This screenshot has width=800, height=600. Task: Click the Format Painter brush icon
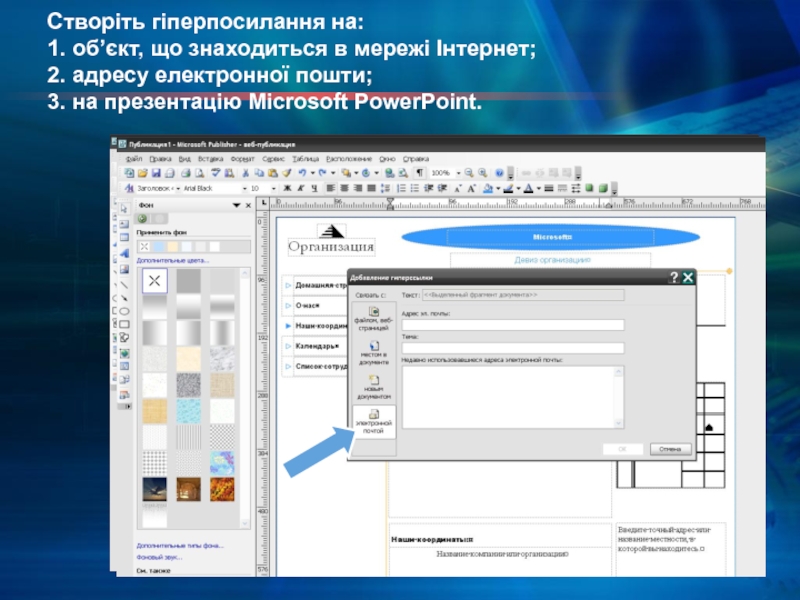[286, 173]
